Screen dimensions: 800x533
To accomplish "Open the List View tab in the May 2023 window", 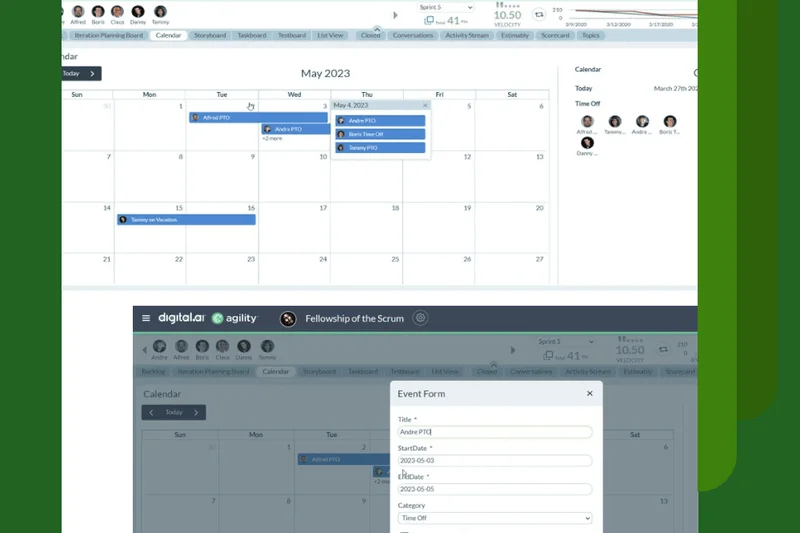I will click(330, 35).
